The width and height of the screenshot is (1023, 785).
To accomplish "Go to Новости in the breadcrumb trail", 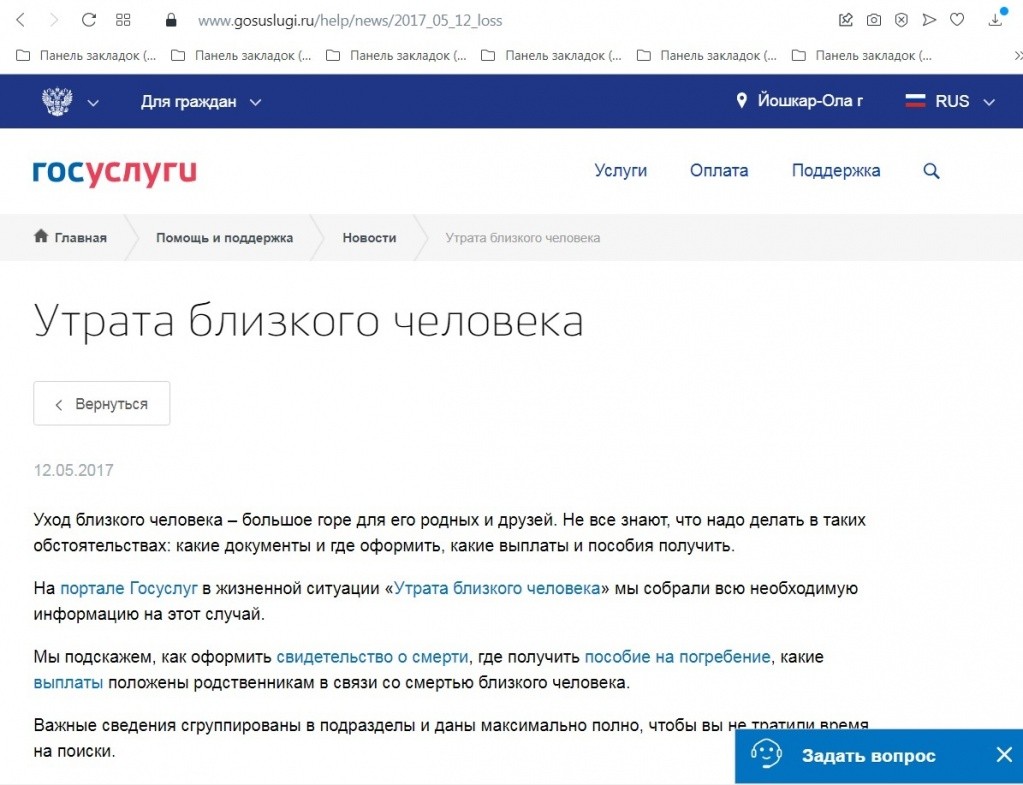I will 369,238.
